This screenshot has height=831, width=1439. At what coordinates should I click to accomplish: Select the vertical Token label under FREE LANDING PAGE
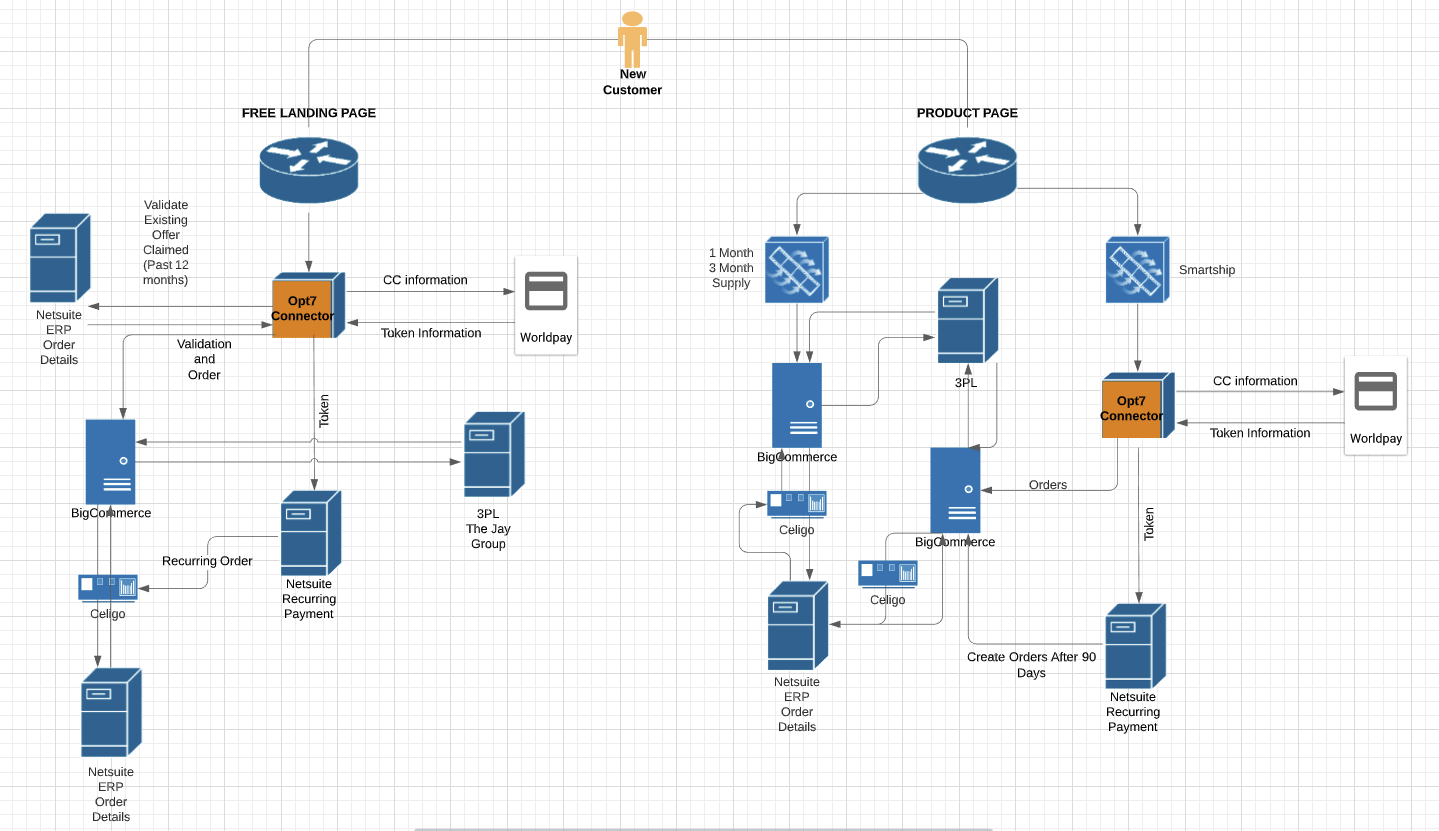(x=324, y=411)
